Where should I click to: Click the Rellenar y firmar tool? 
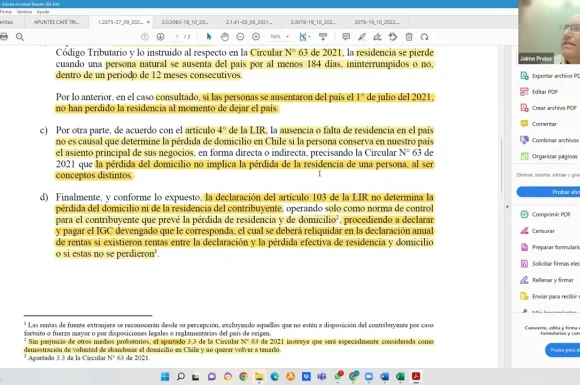point(547,280)
